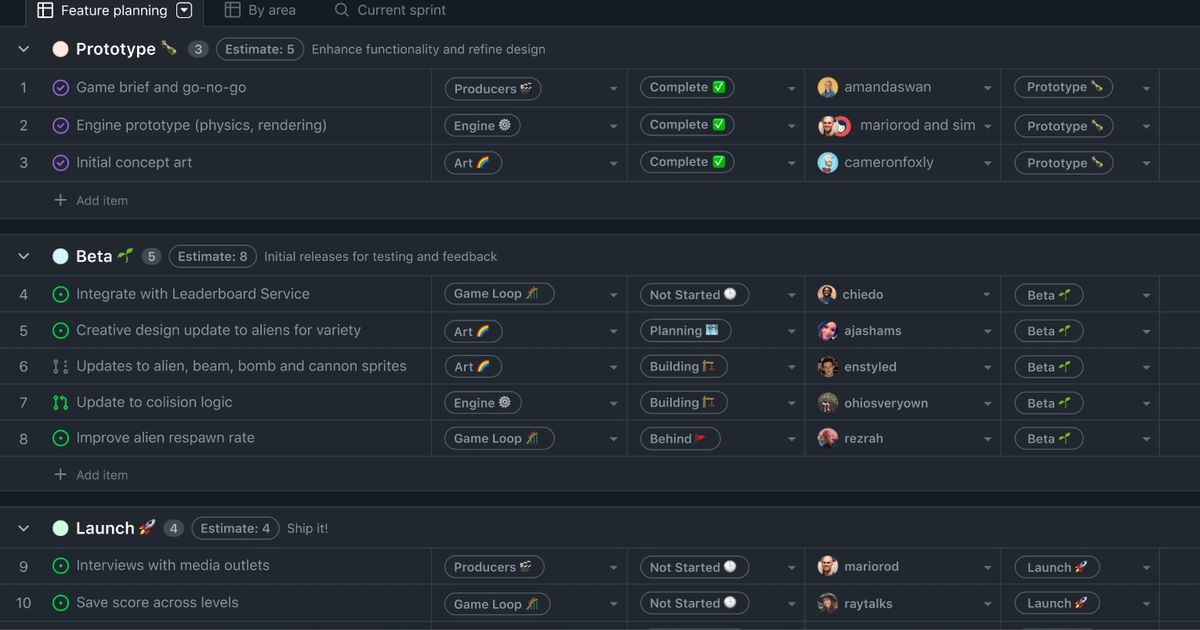Click the Beta group color circle

click(x=60, y=257)
